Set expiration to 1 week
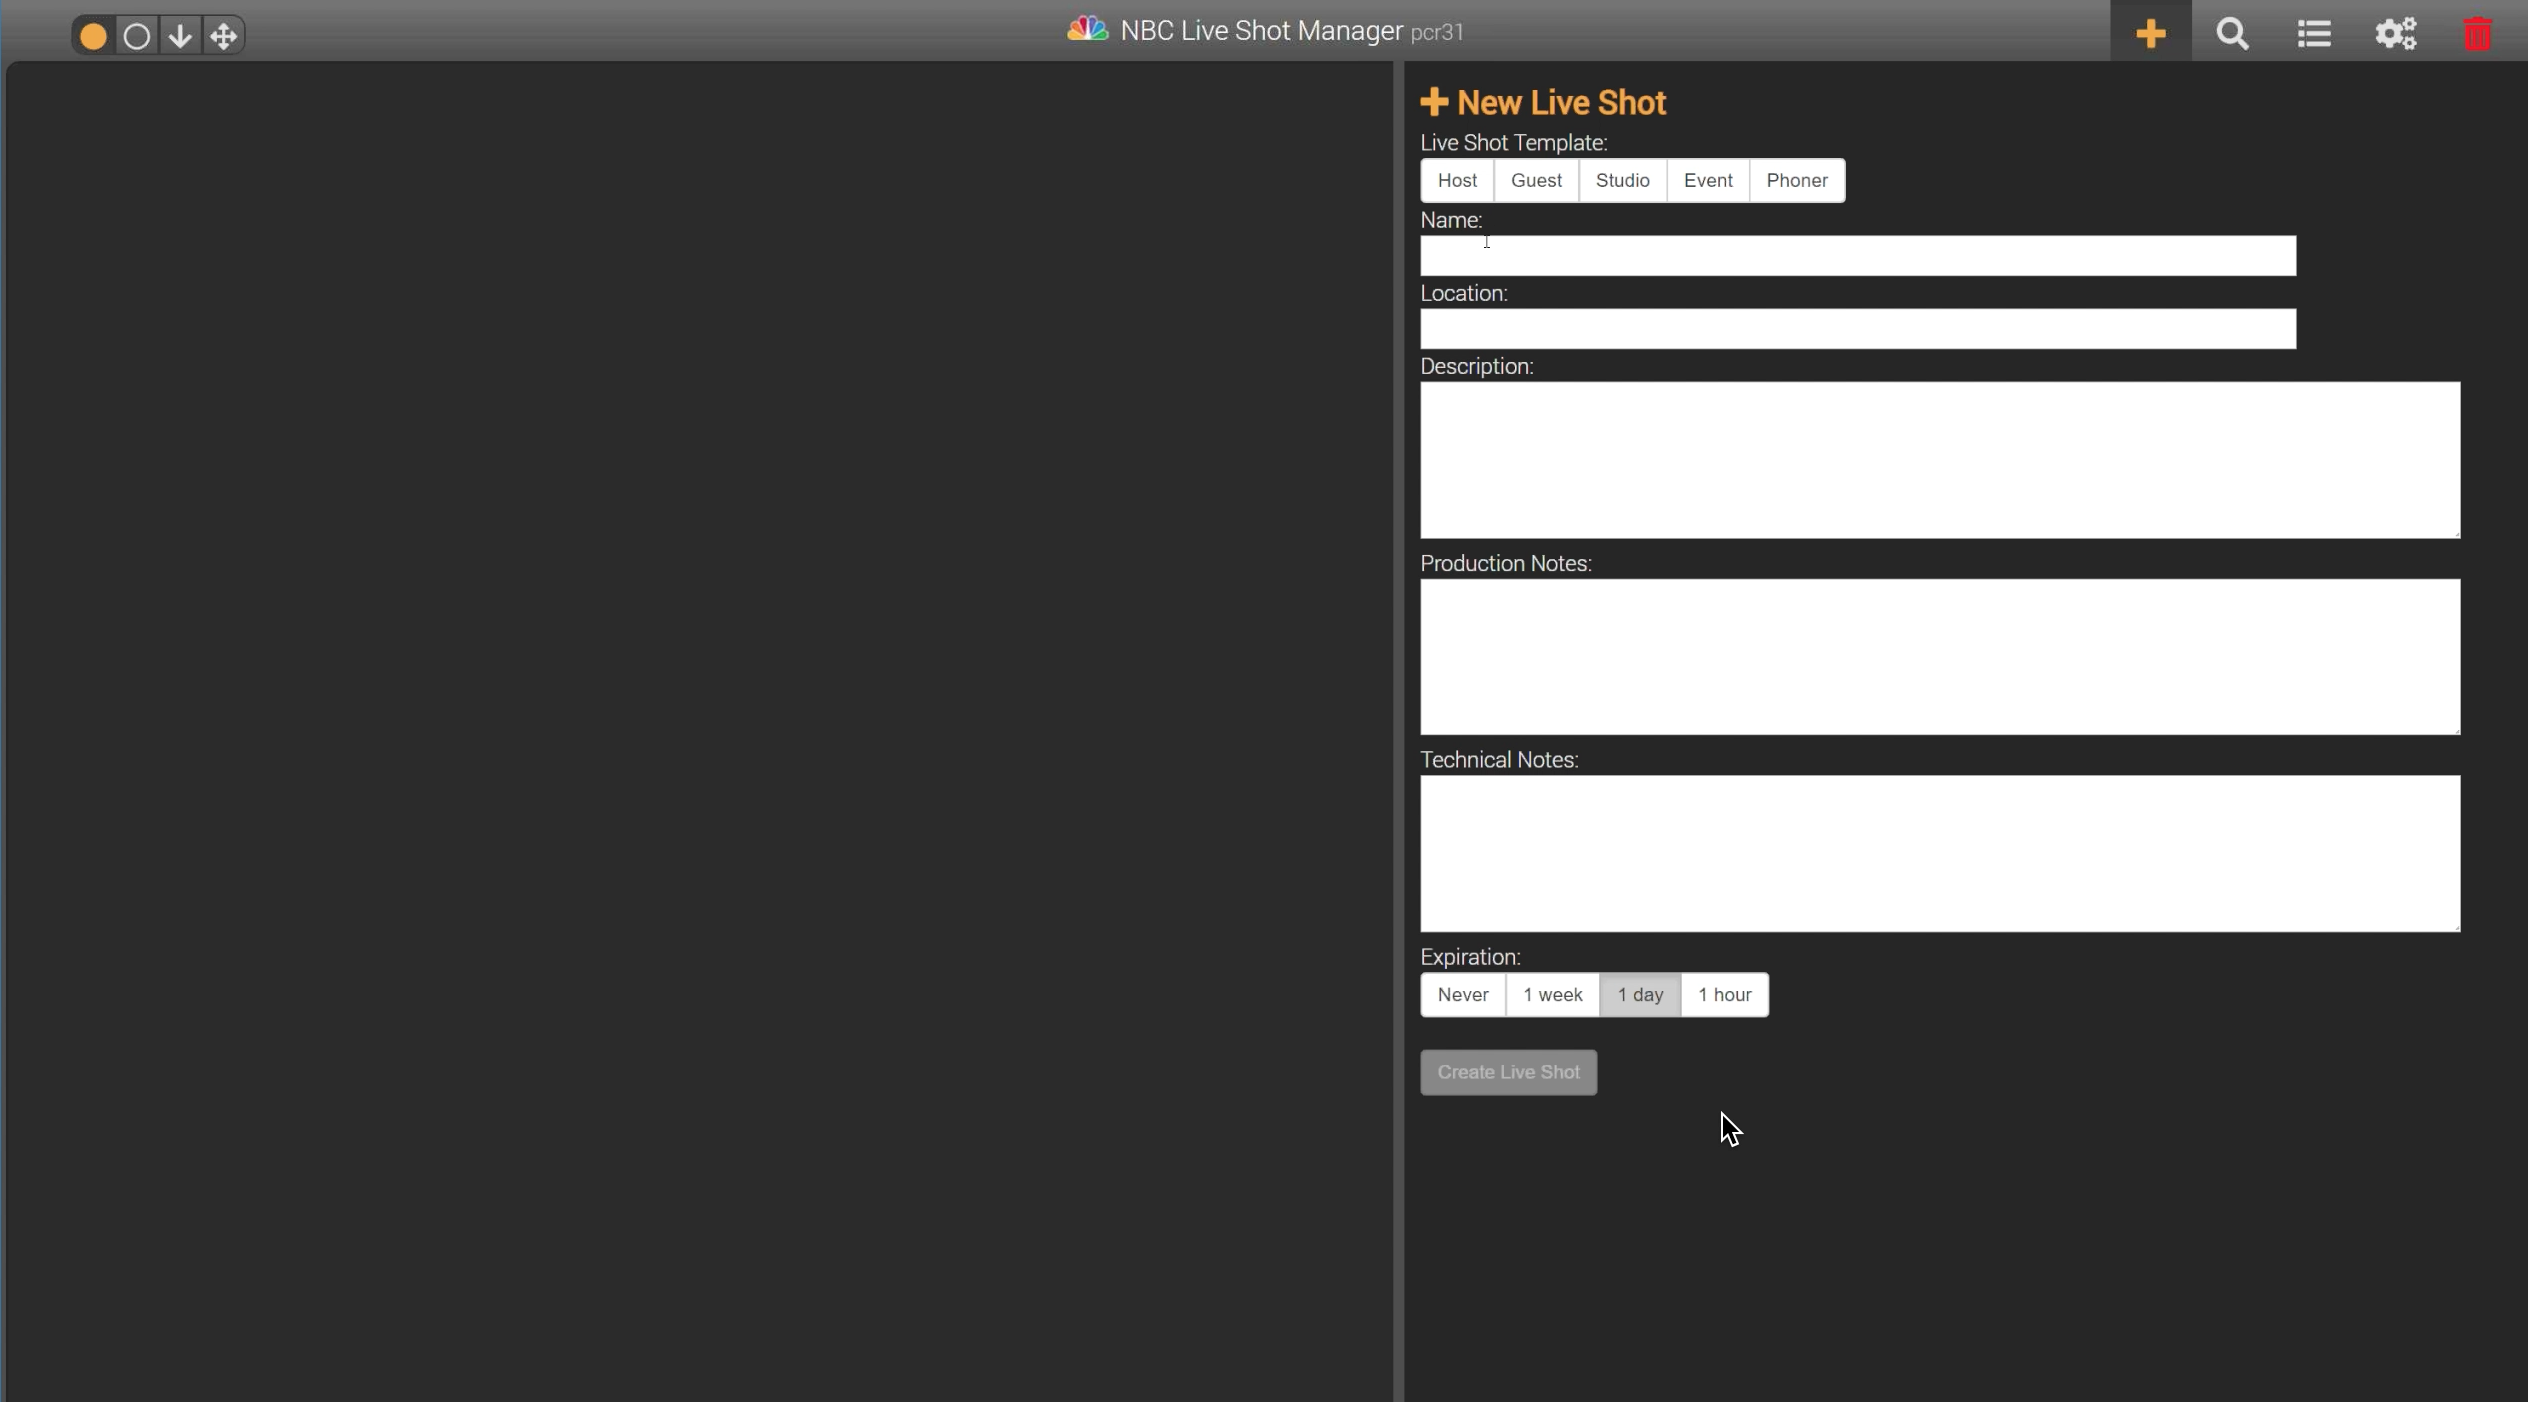This screenshot has height=1402, width=2528. (1552, 994)
